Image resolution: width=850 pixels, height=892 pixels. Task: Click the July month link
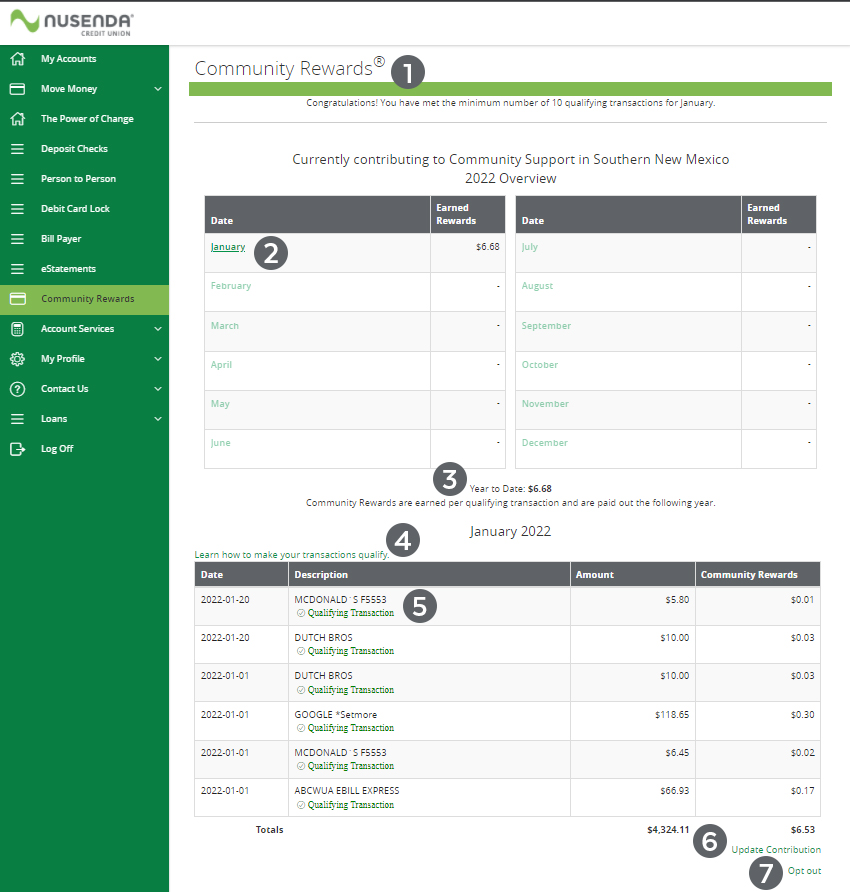point(530,247)
